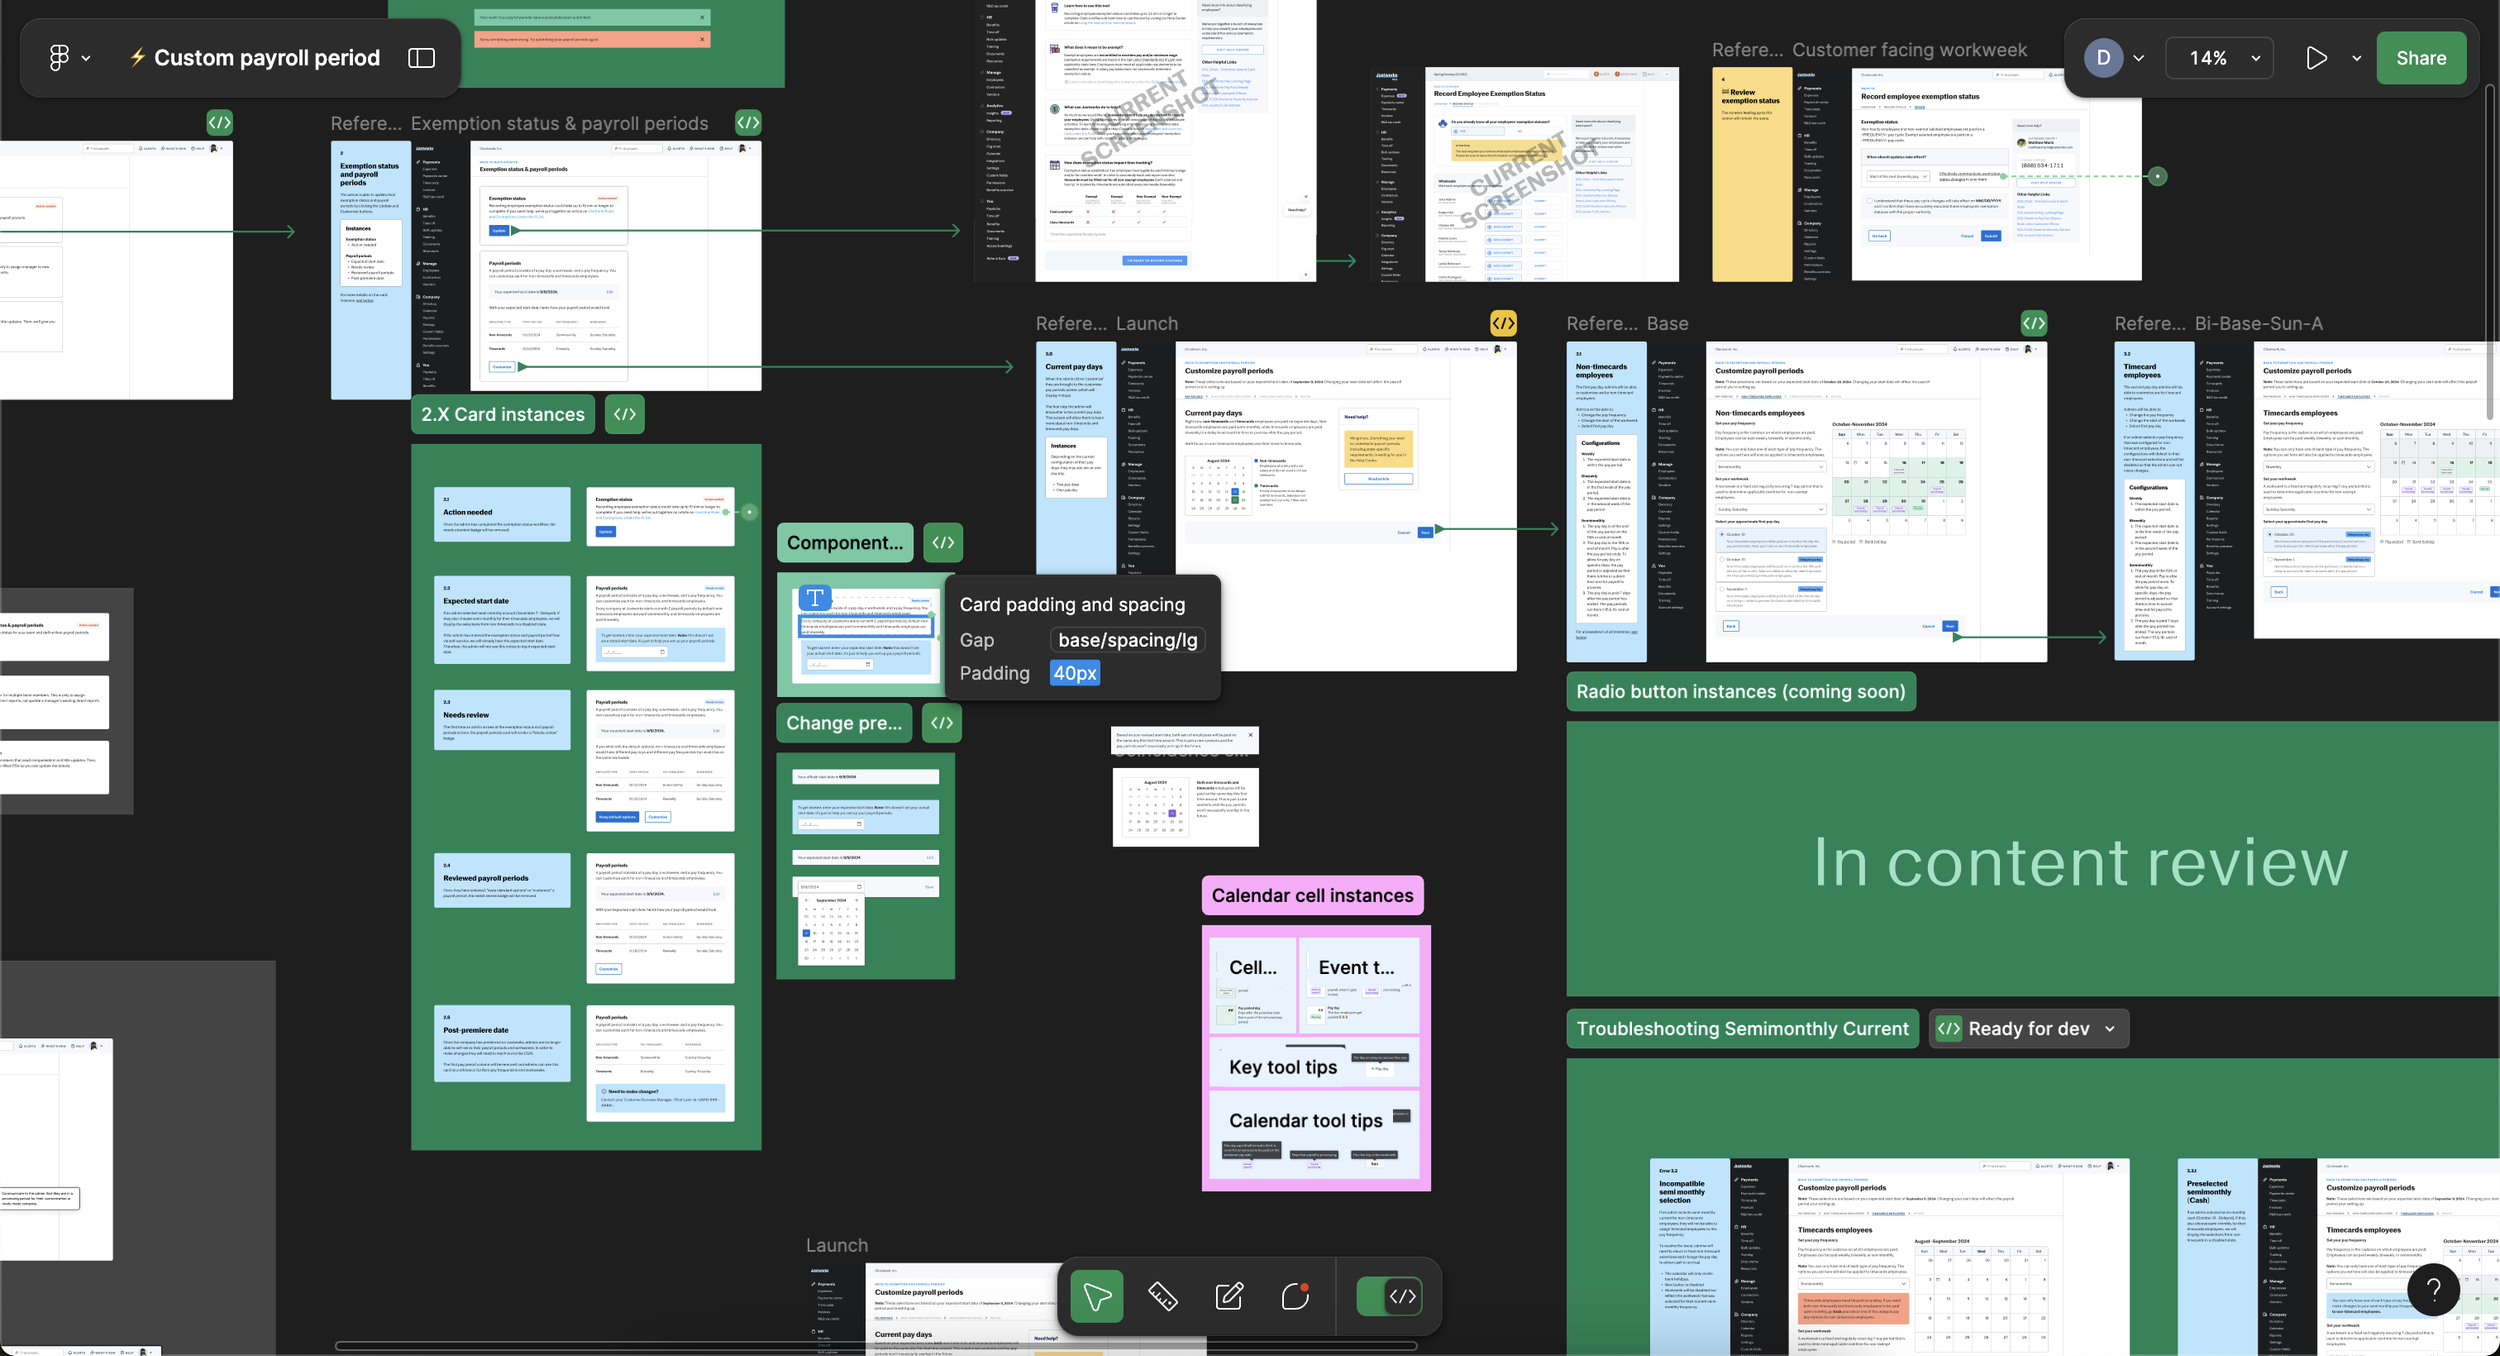
Task: Click yellow dev status icon above Launch frame
Action: coord(1503,323)
